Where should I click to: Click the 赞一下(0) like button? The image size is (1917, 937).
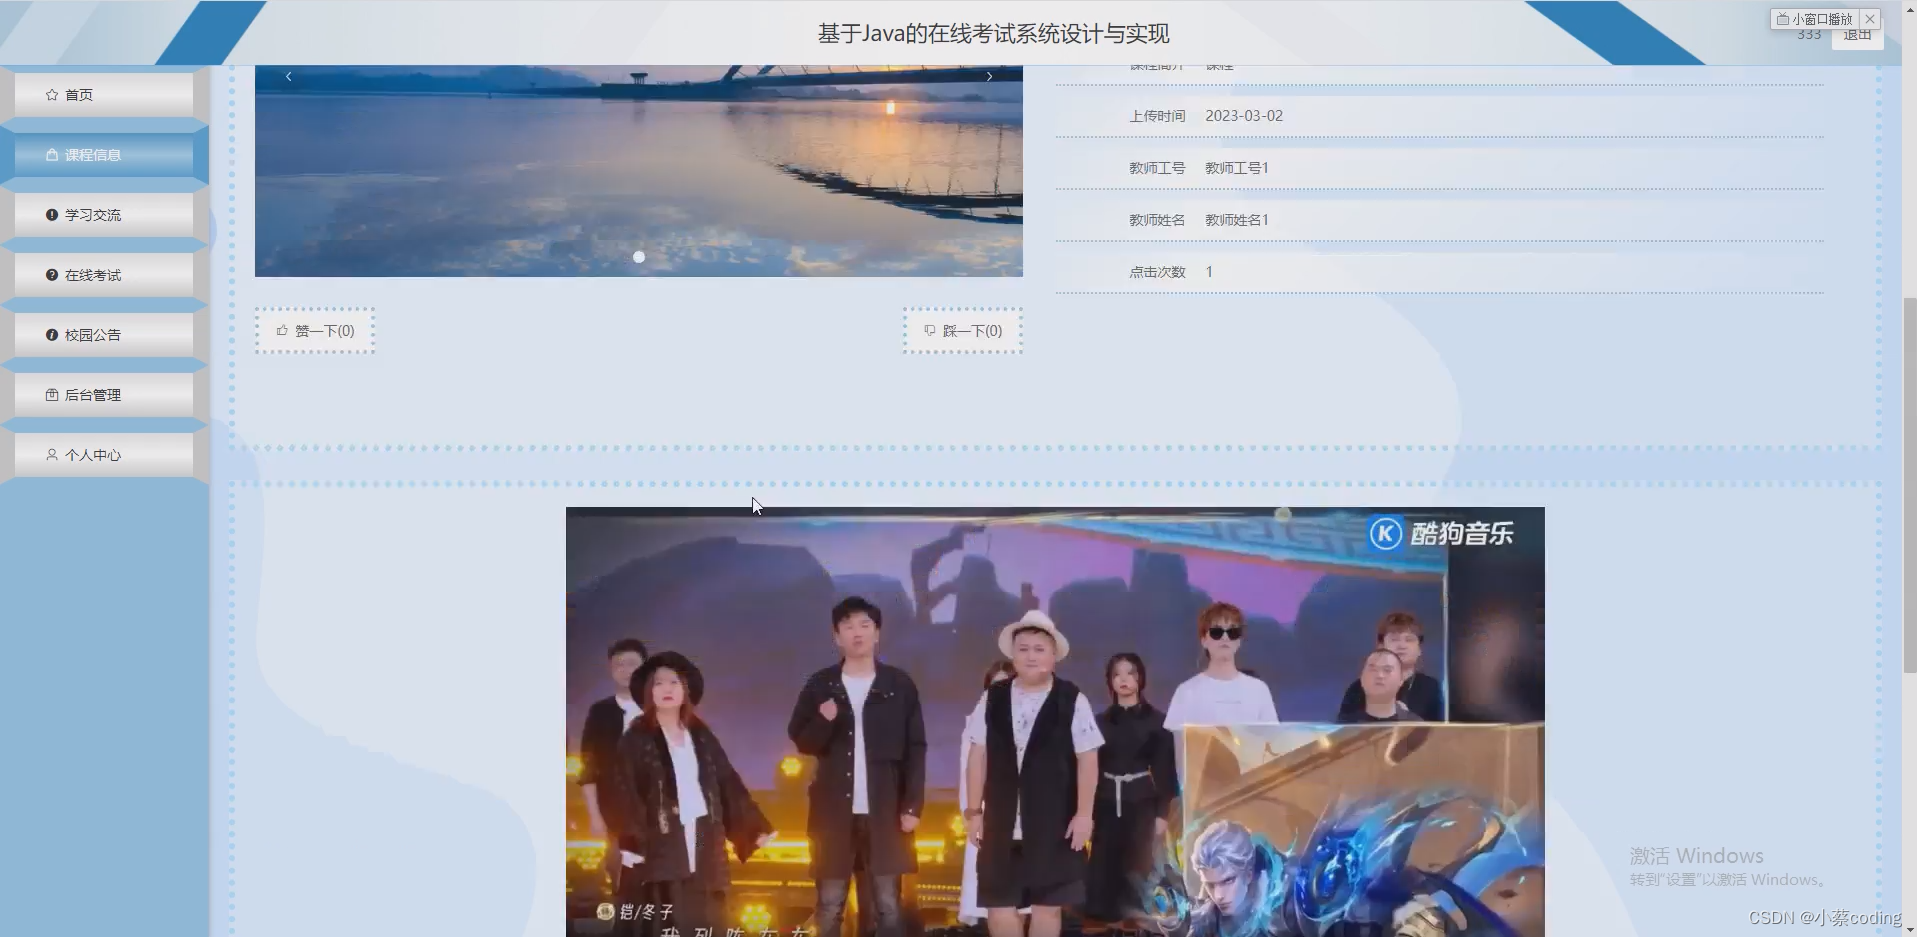315,331
